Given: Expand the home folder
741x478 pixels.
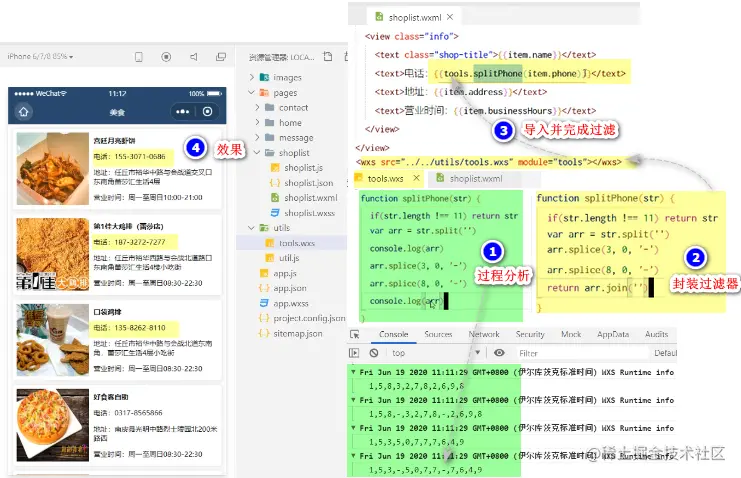Looking at the screenshot, I should [x=258, y=122].
